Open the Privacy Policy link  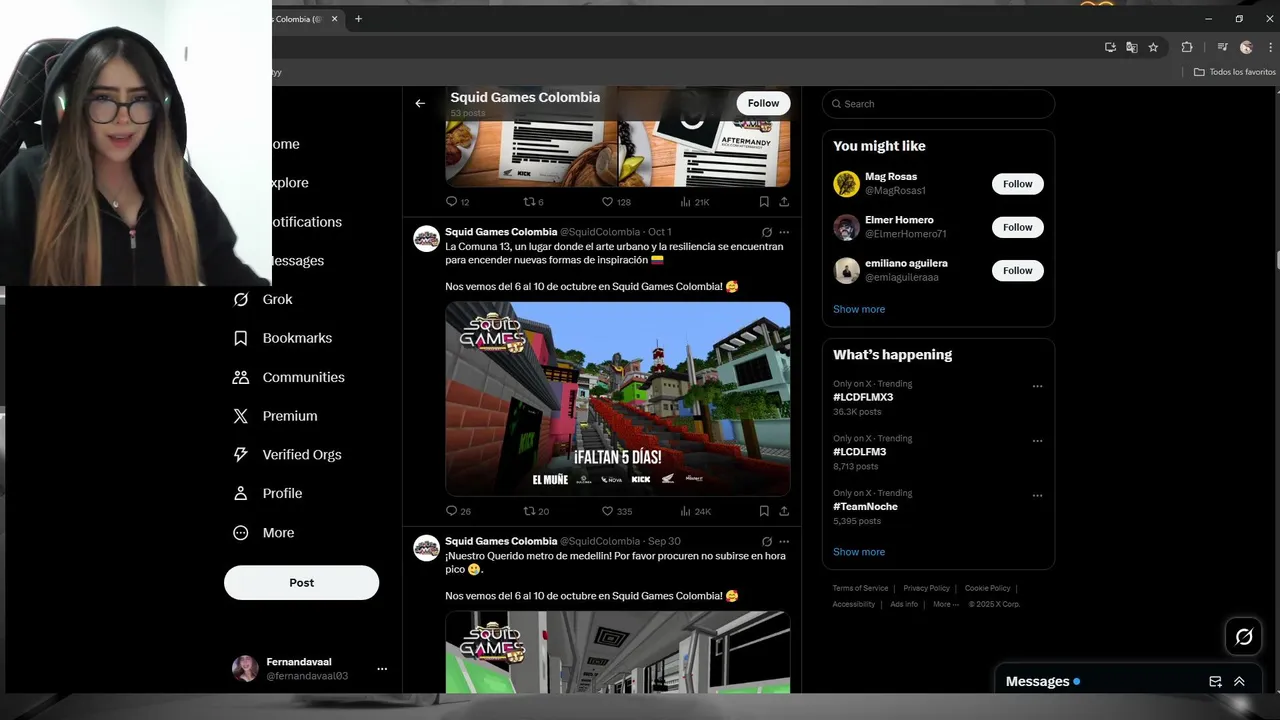click(x=926, y=588)
